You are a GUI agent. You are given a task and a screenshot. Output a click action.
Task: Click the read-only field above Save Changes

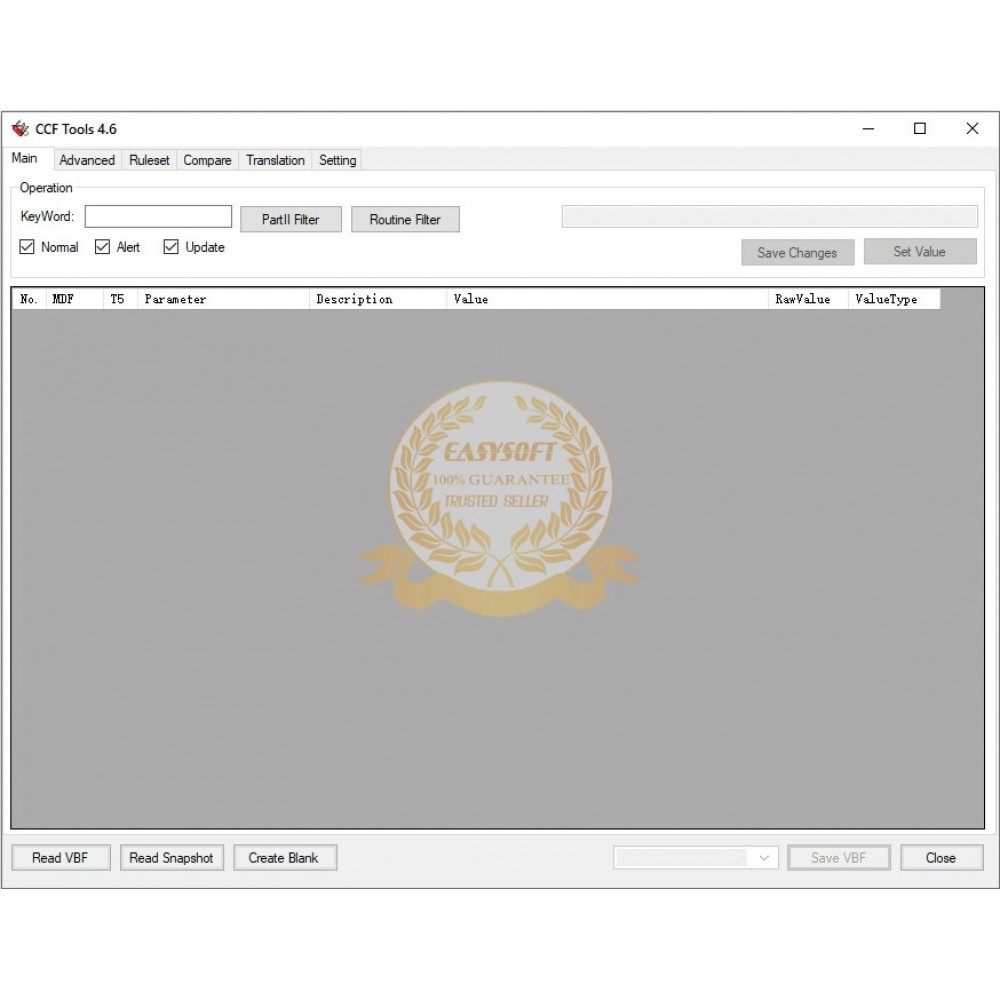(769, 216)
